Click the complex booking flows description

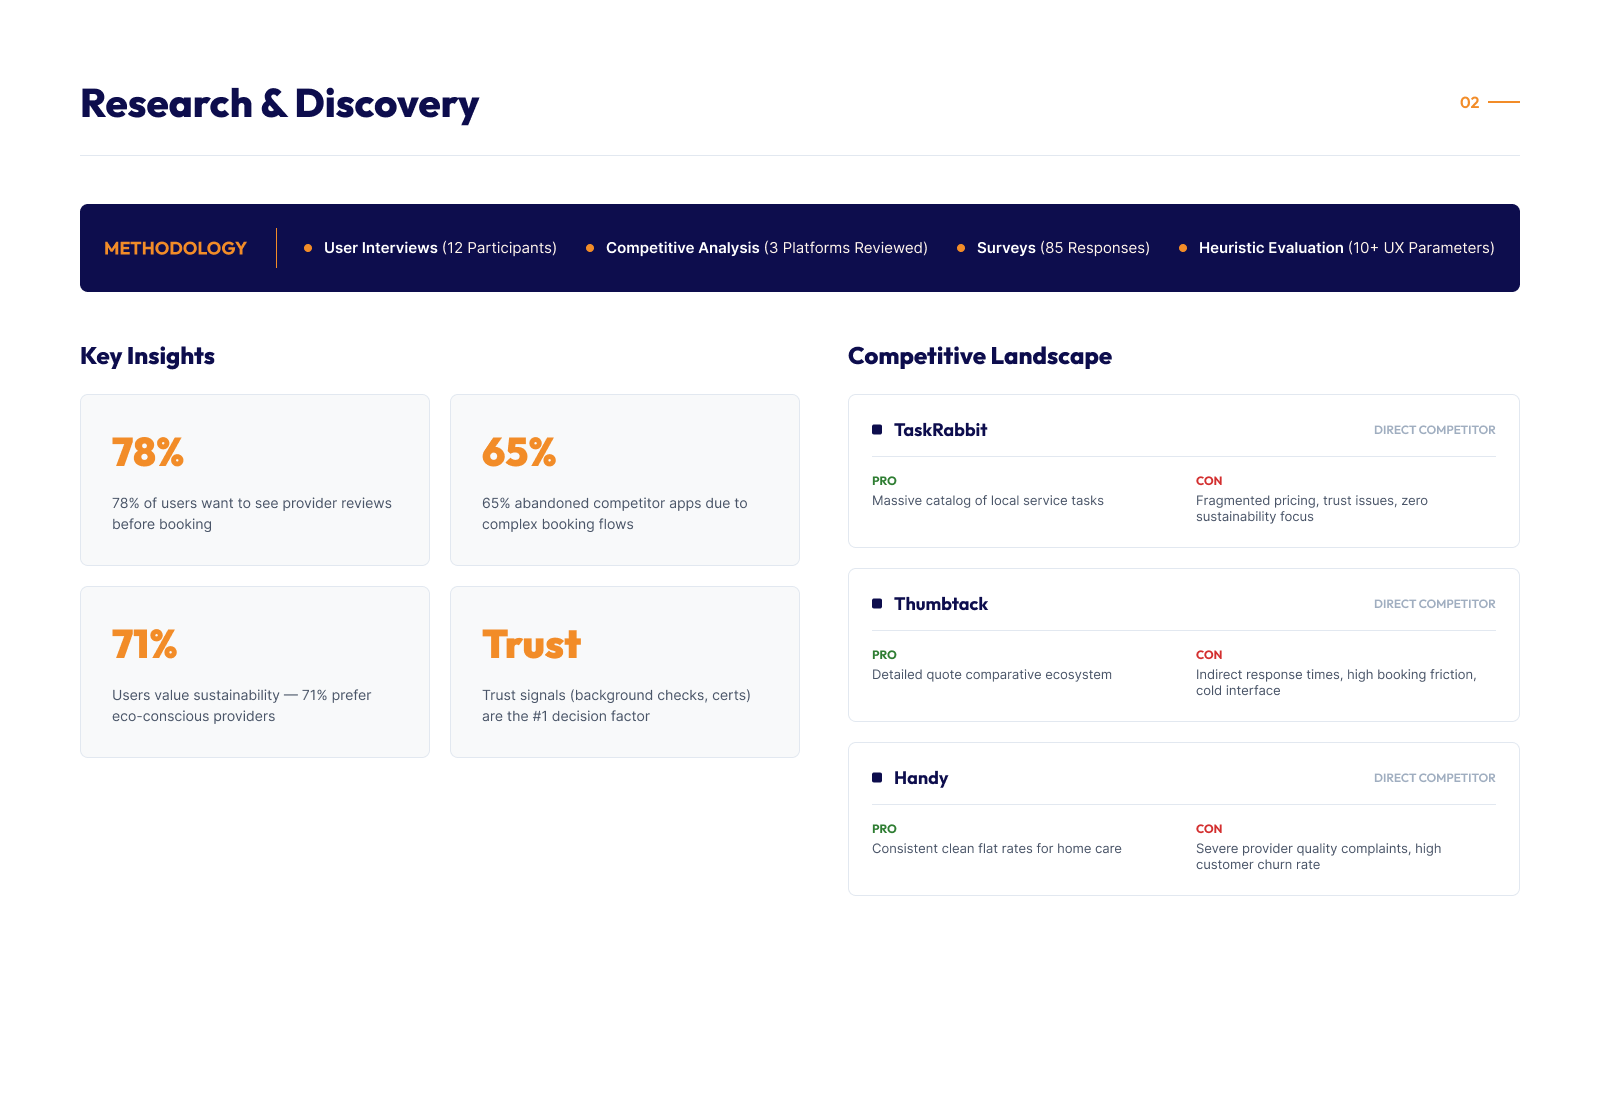615,514
